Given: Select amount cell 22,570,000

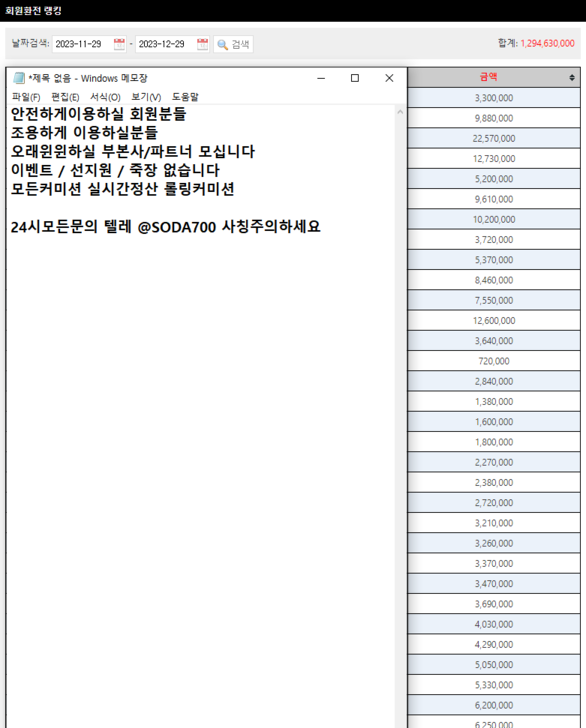Looking at the screenshot, I should pyautogui.click(x=494, y=138).
